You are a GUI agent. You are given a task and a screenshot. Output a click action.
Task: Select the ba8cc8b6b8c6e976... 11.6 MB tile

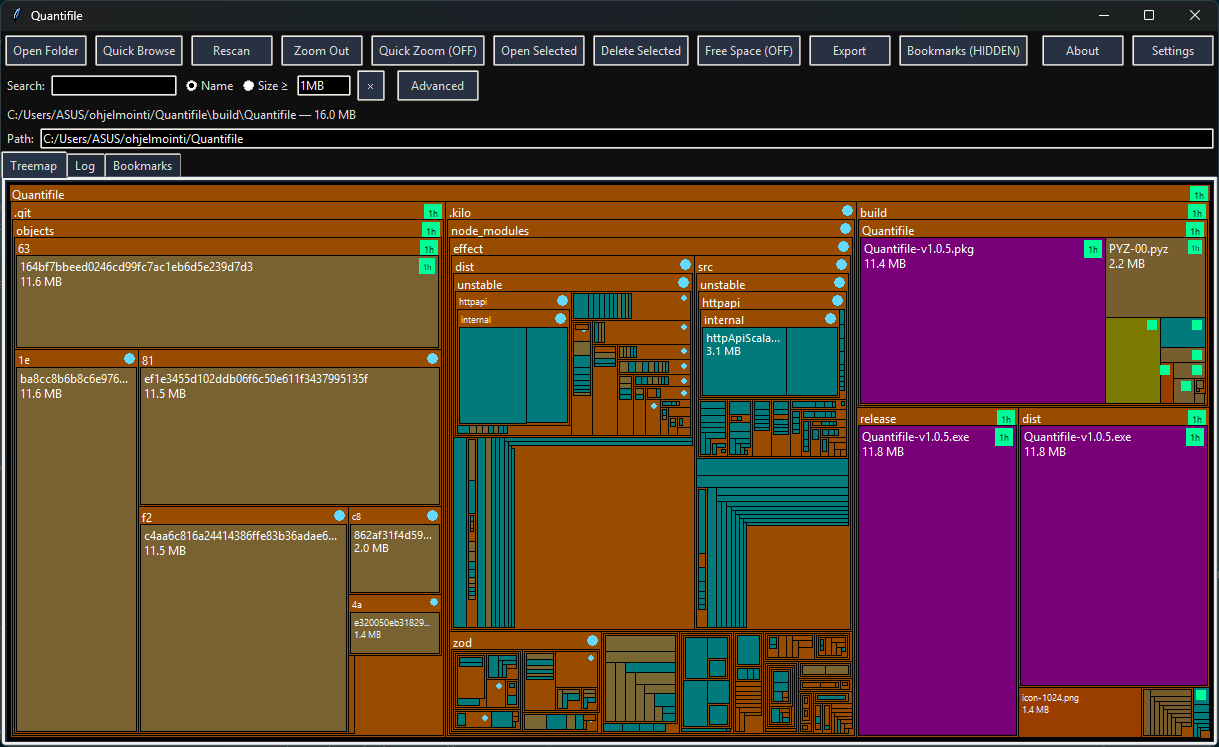point(76,549)
